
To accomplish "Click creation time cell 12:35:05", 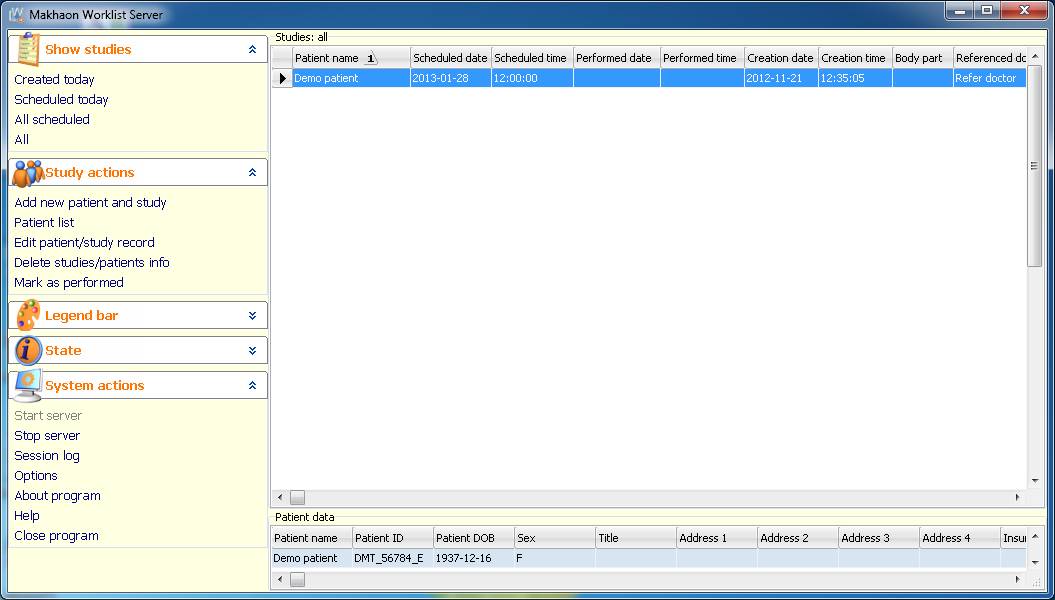I will (x=855, y=78).
